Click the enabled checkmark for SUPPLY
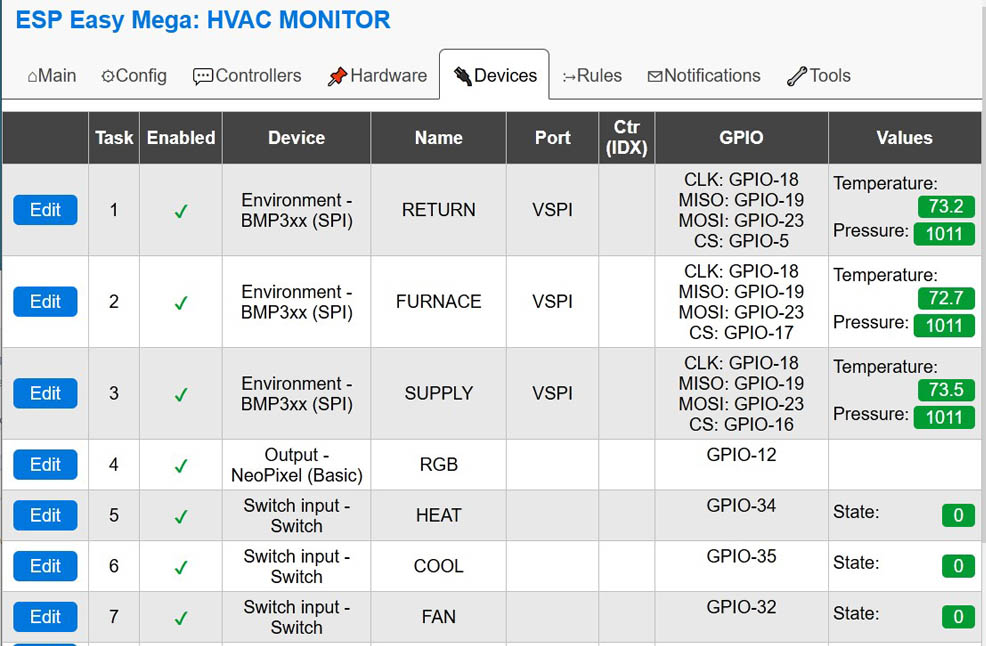 181,395
